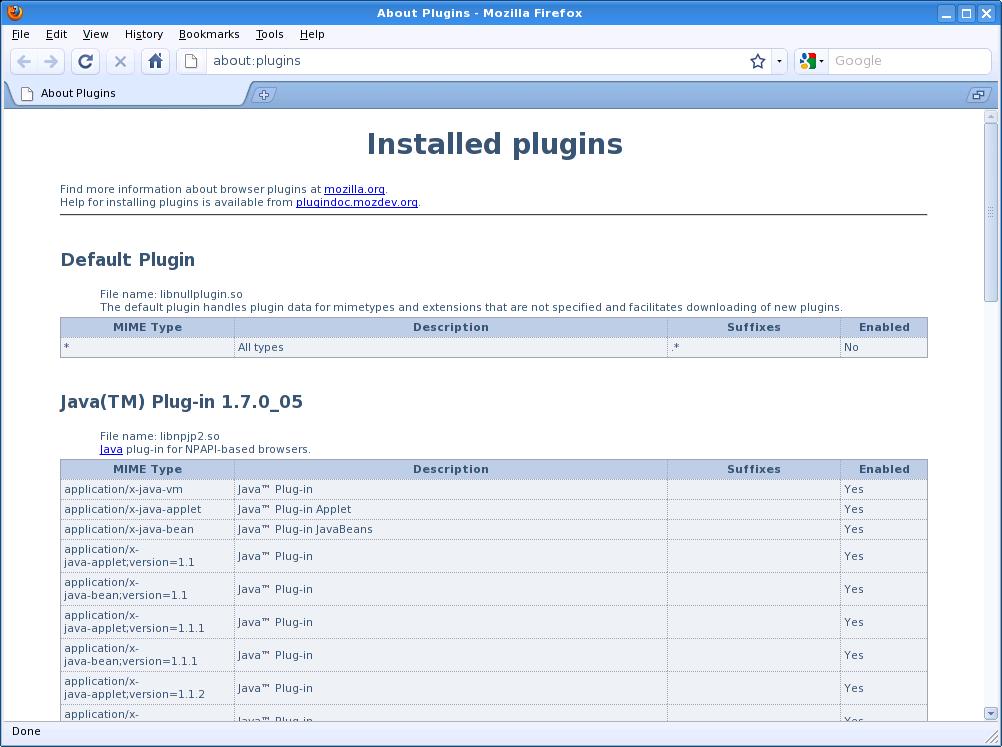Click the File name: libnpjp2.so text
The width and height of the screenshot is (1002, 747).
tap(160, 436)
